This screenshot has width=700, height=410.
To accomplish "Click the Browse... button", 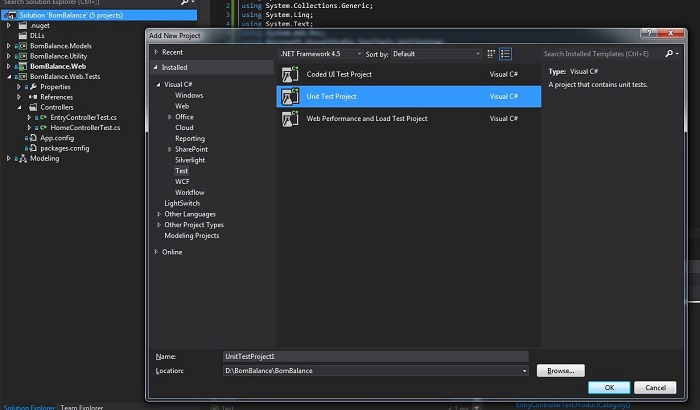I will click(x=560, y=371).
